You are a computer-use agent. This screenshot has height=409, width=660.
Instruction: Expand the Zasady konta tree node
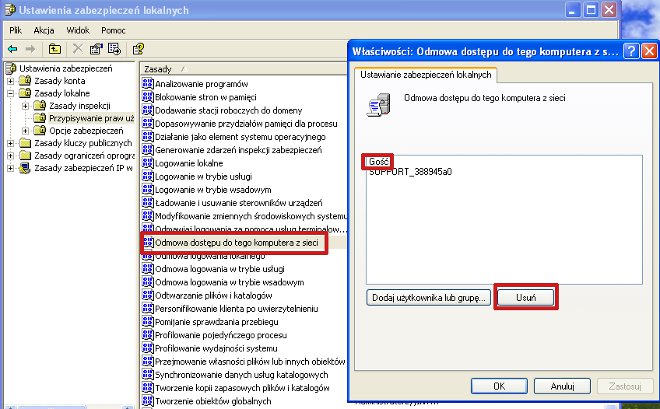[x=11, y=80]
